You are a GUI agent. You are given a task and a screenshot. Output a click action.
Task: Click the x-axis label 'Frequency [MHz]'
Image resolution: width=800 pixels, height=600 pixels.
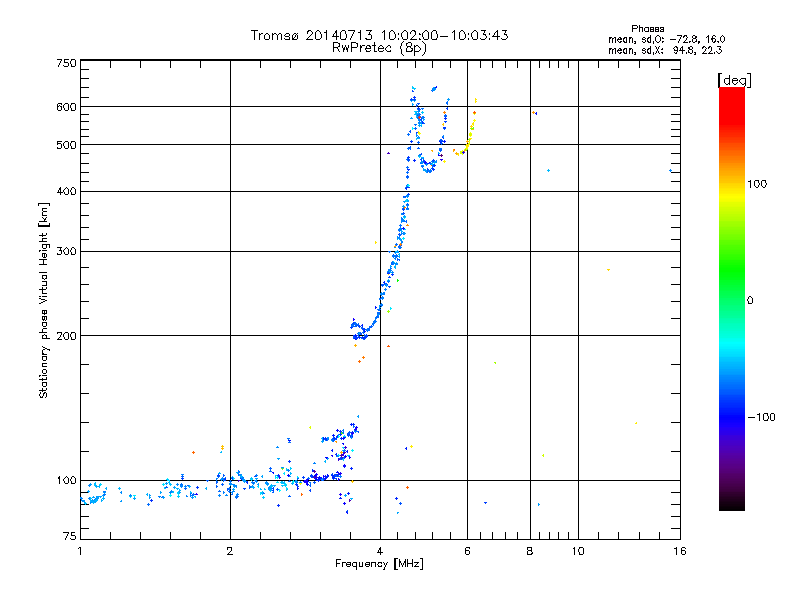[379, 564]
